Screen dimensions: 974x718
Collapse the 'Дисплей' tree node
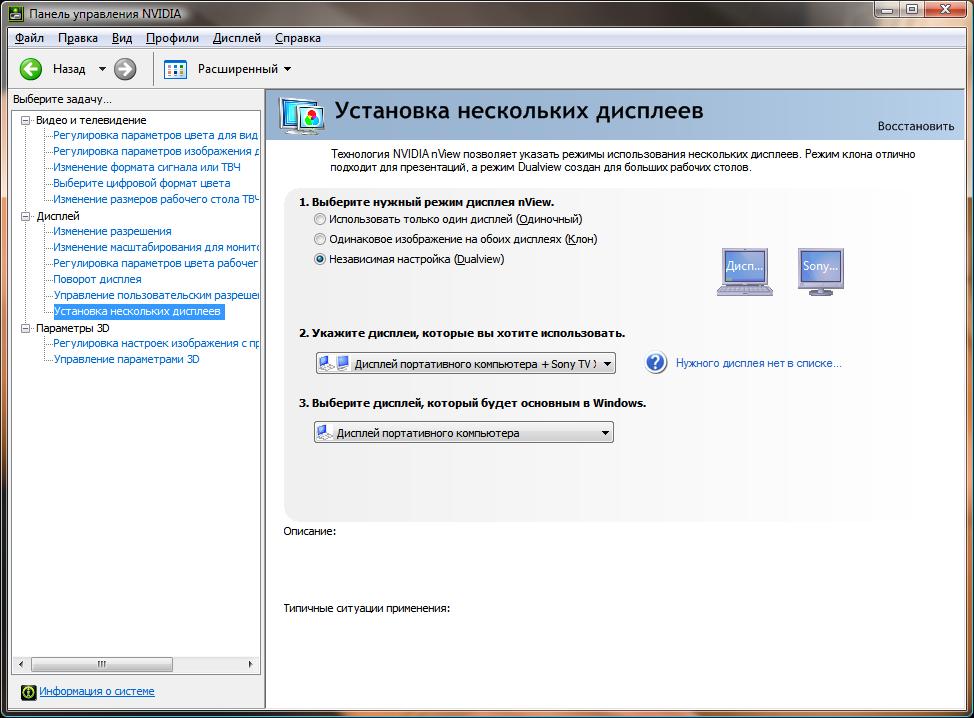(x=25, y=216)
